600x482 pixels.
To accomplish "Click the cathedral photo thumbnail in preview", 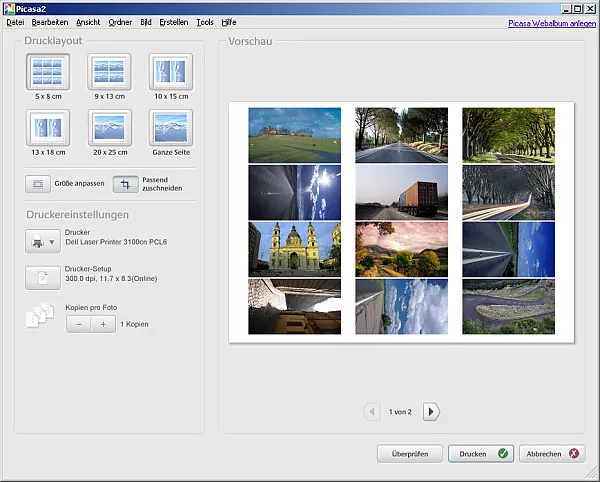I will [294, 248].
